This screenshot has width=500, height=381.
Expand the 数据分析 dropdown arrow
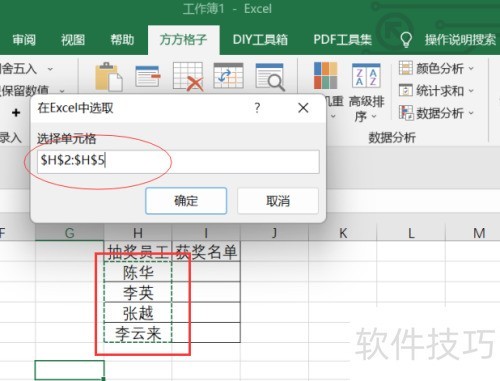coord(471,113)
